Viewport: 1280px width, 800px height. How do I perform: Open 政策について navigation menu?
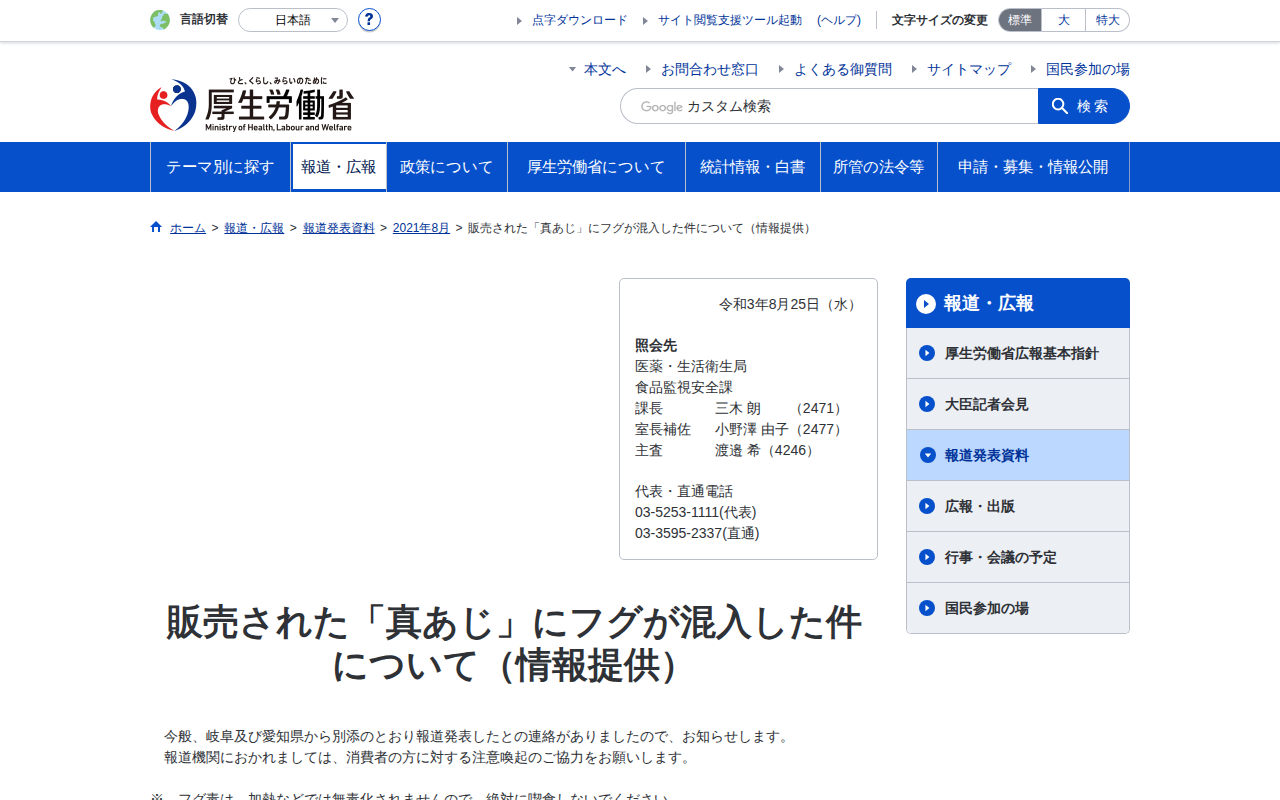(447, 167)
